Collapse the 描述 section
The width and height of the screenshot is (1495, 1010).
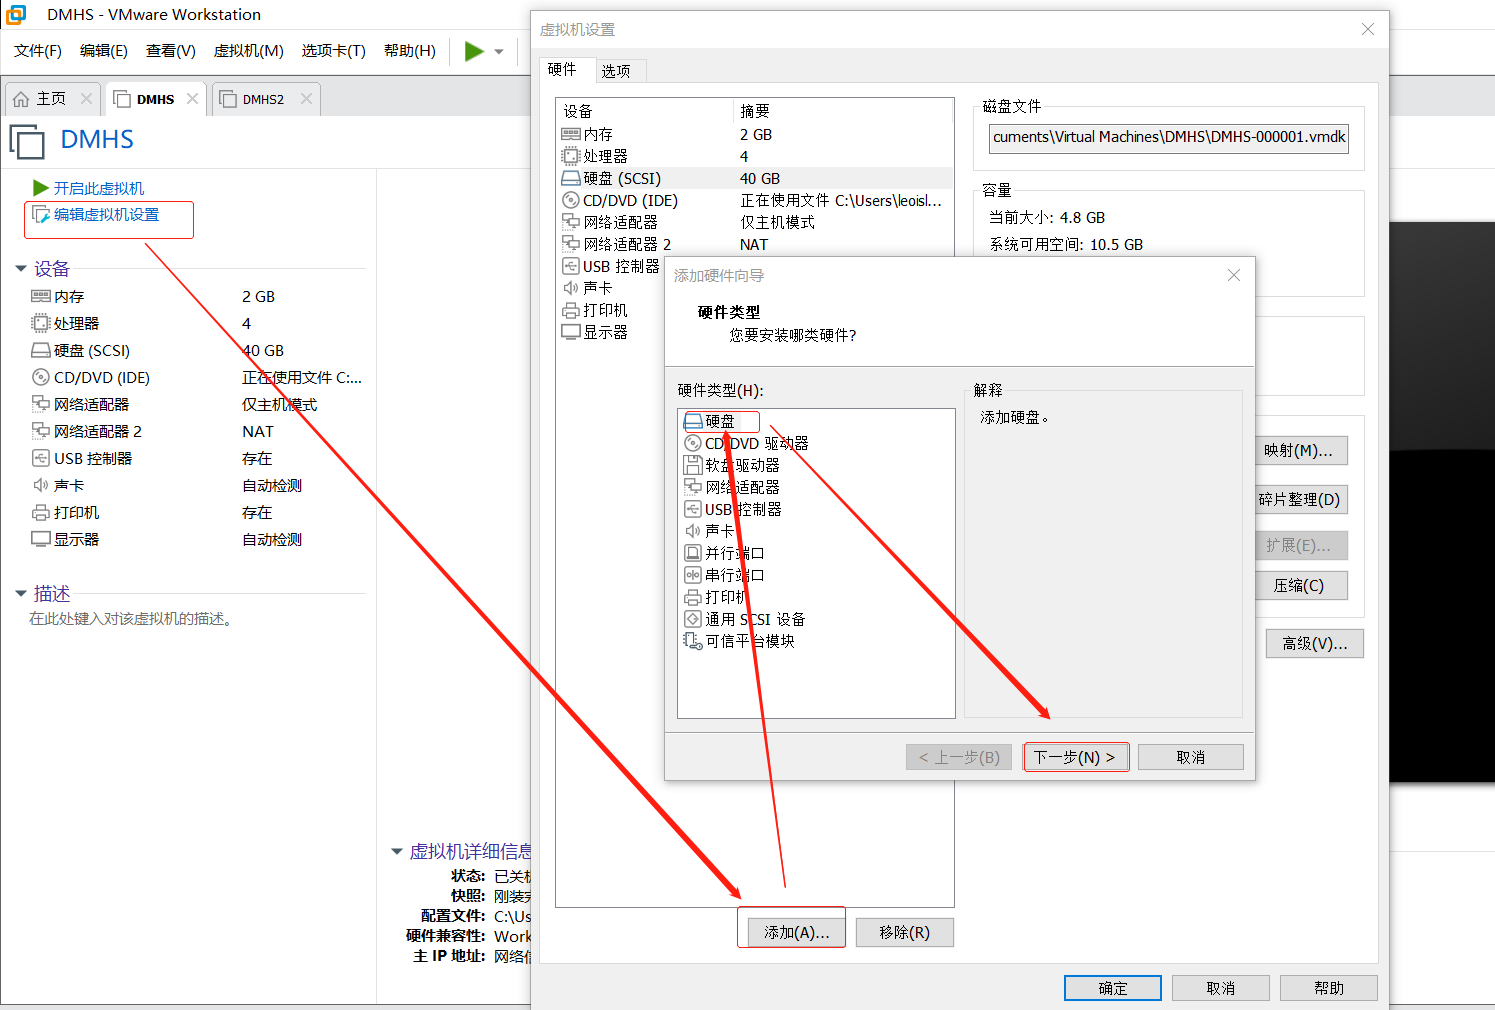click(x=22, y=592)
